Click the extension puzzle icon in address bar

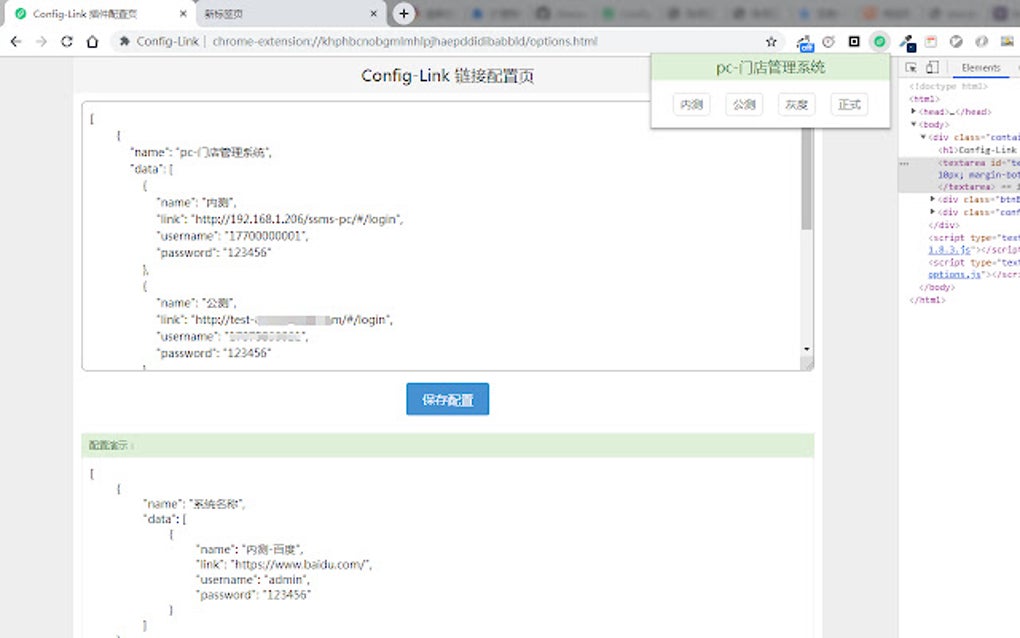(x=124, y=42)
